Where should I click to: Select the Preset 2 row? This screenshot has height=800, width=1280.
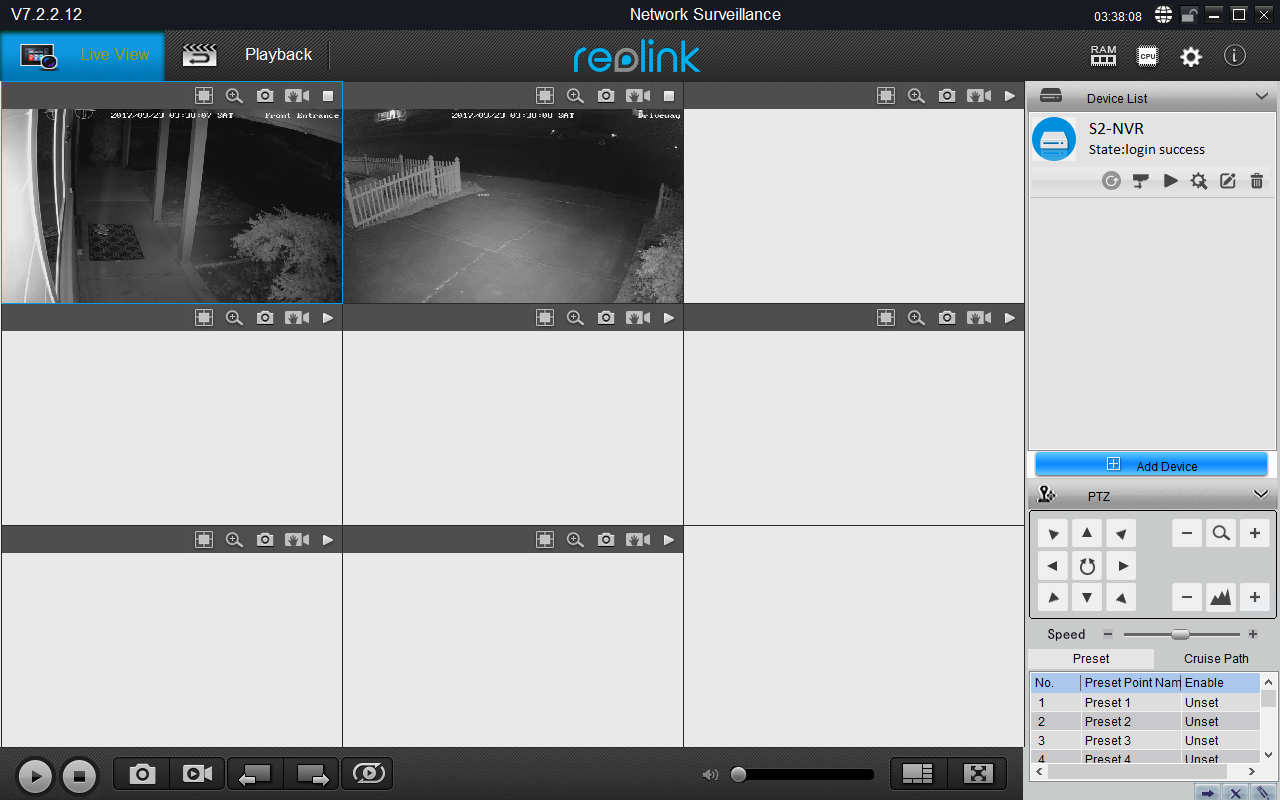pos(1108,722)
